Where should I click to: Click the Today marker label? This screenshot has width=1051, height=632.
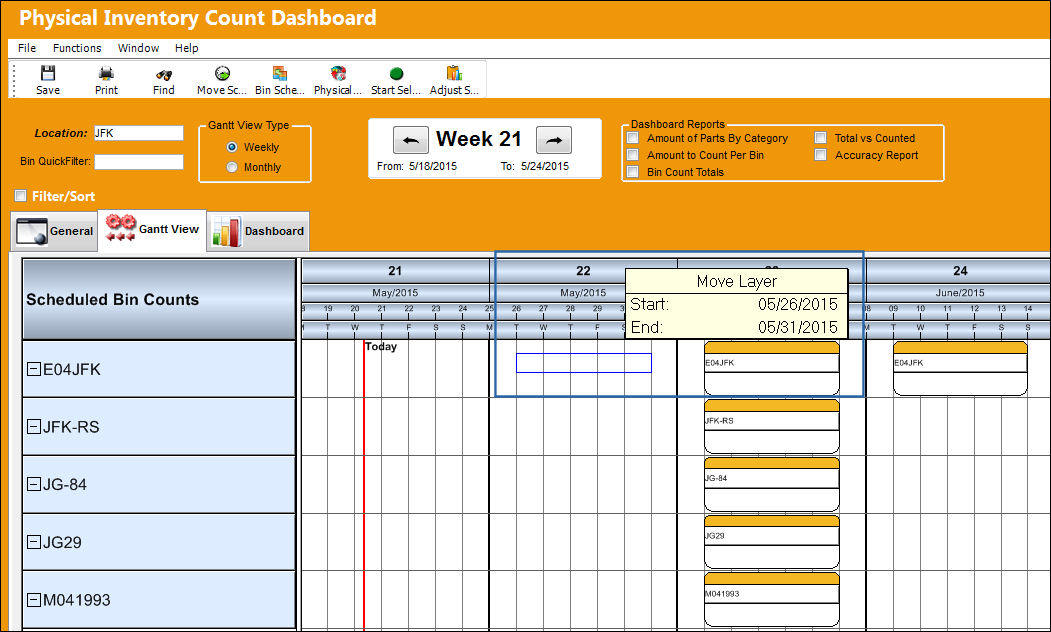381,346
